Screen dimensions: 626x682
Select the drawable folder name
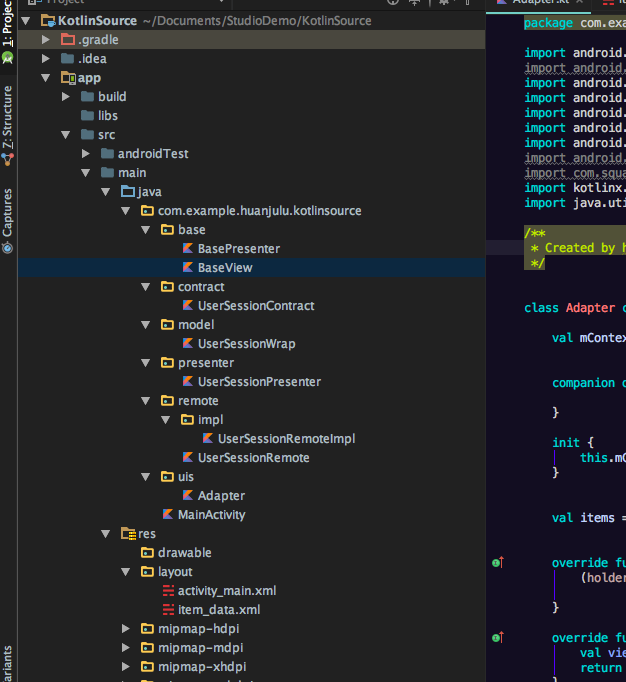tap(184, 553)
